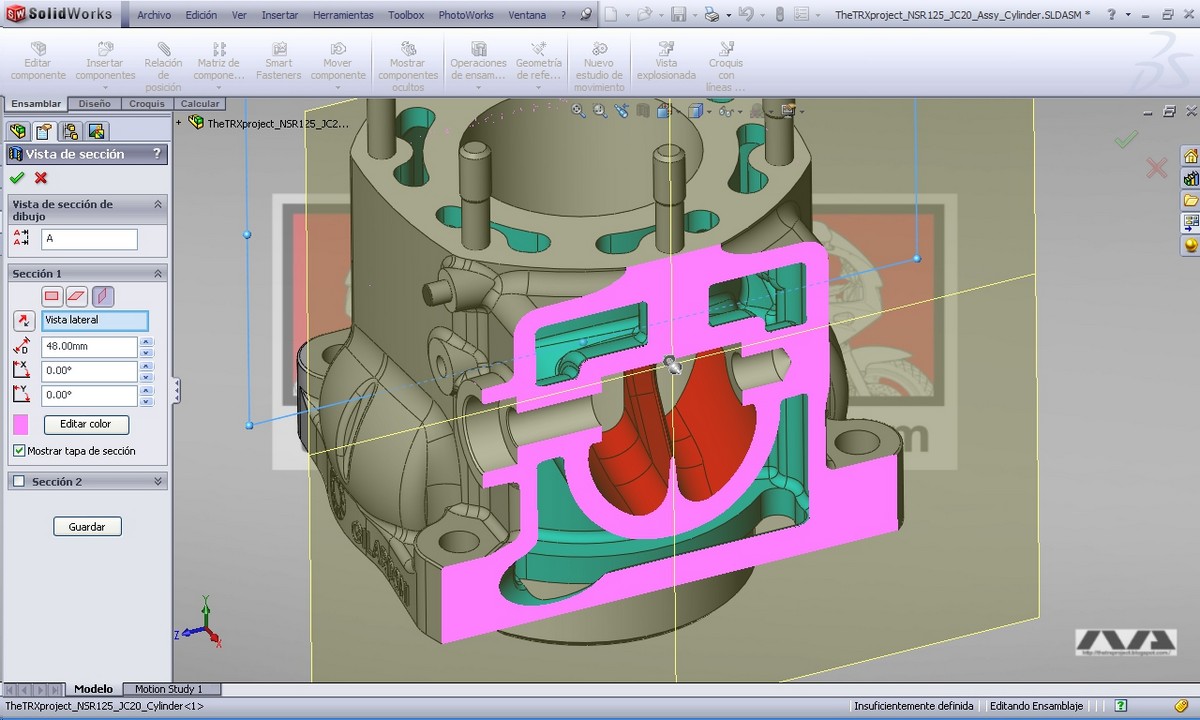Click Relación de posición tool
The height and width of the screenshot is (720, 1200).
163,66
